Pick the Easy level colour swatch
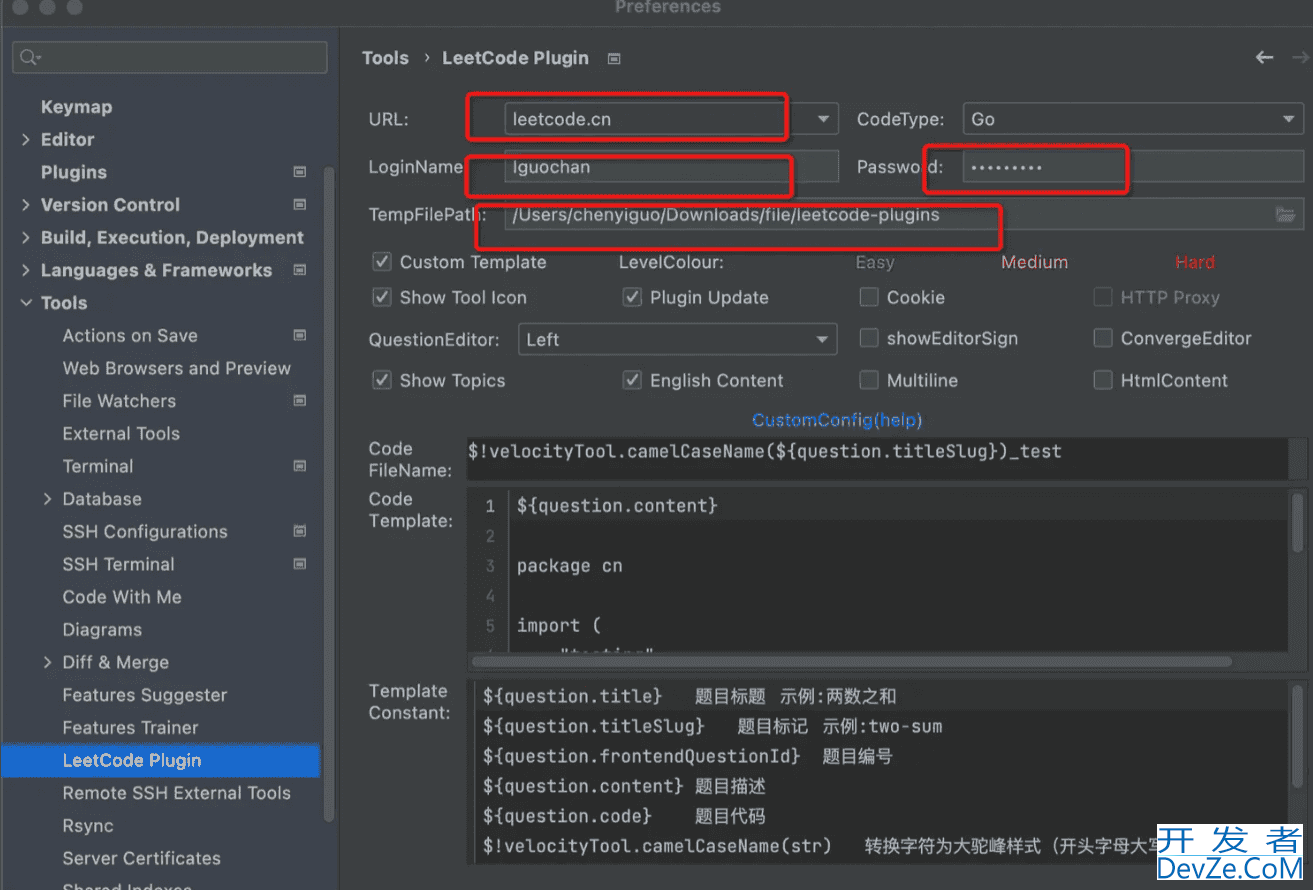 (875, 262)
